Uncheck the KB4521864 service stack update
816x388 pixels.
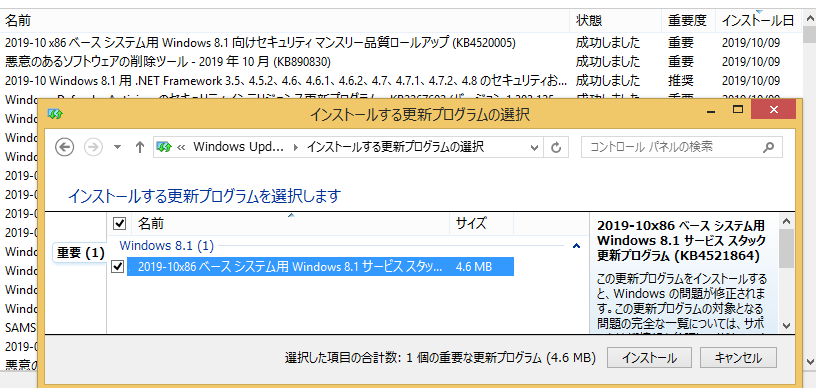pos(118,267)
